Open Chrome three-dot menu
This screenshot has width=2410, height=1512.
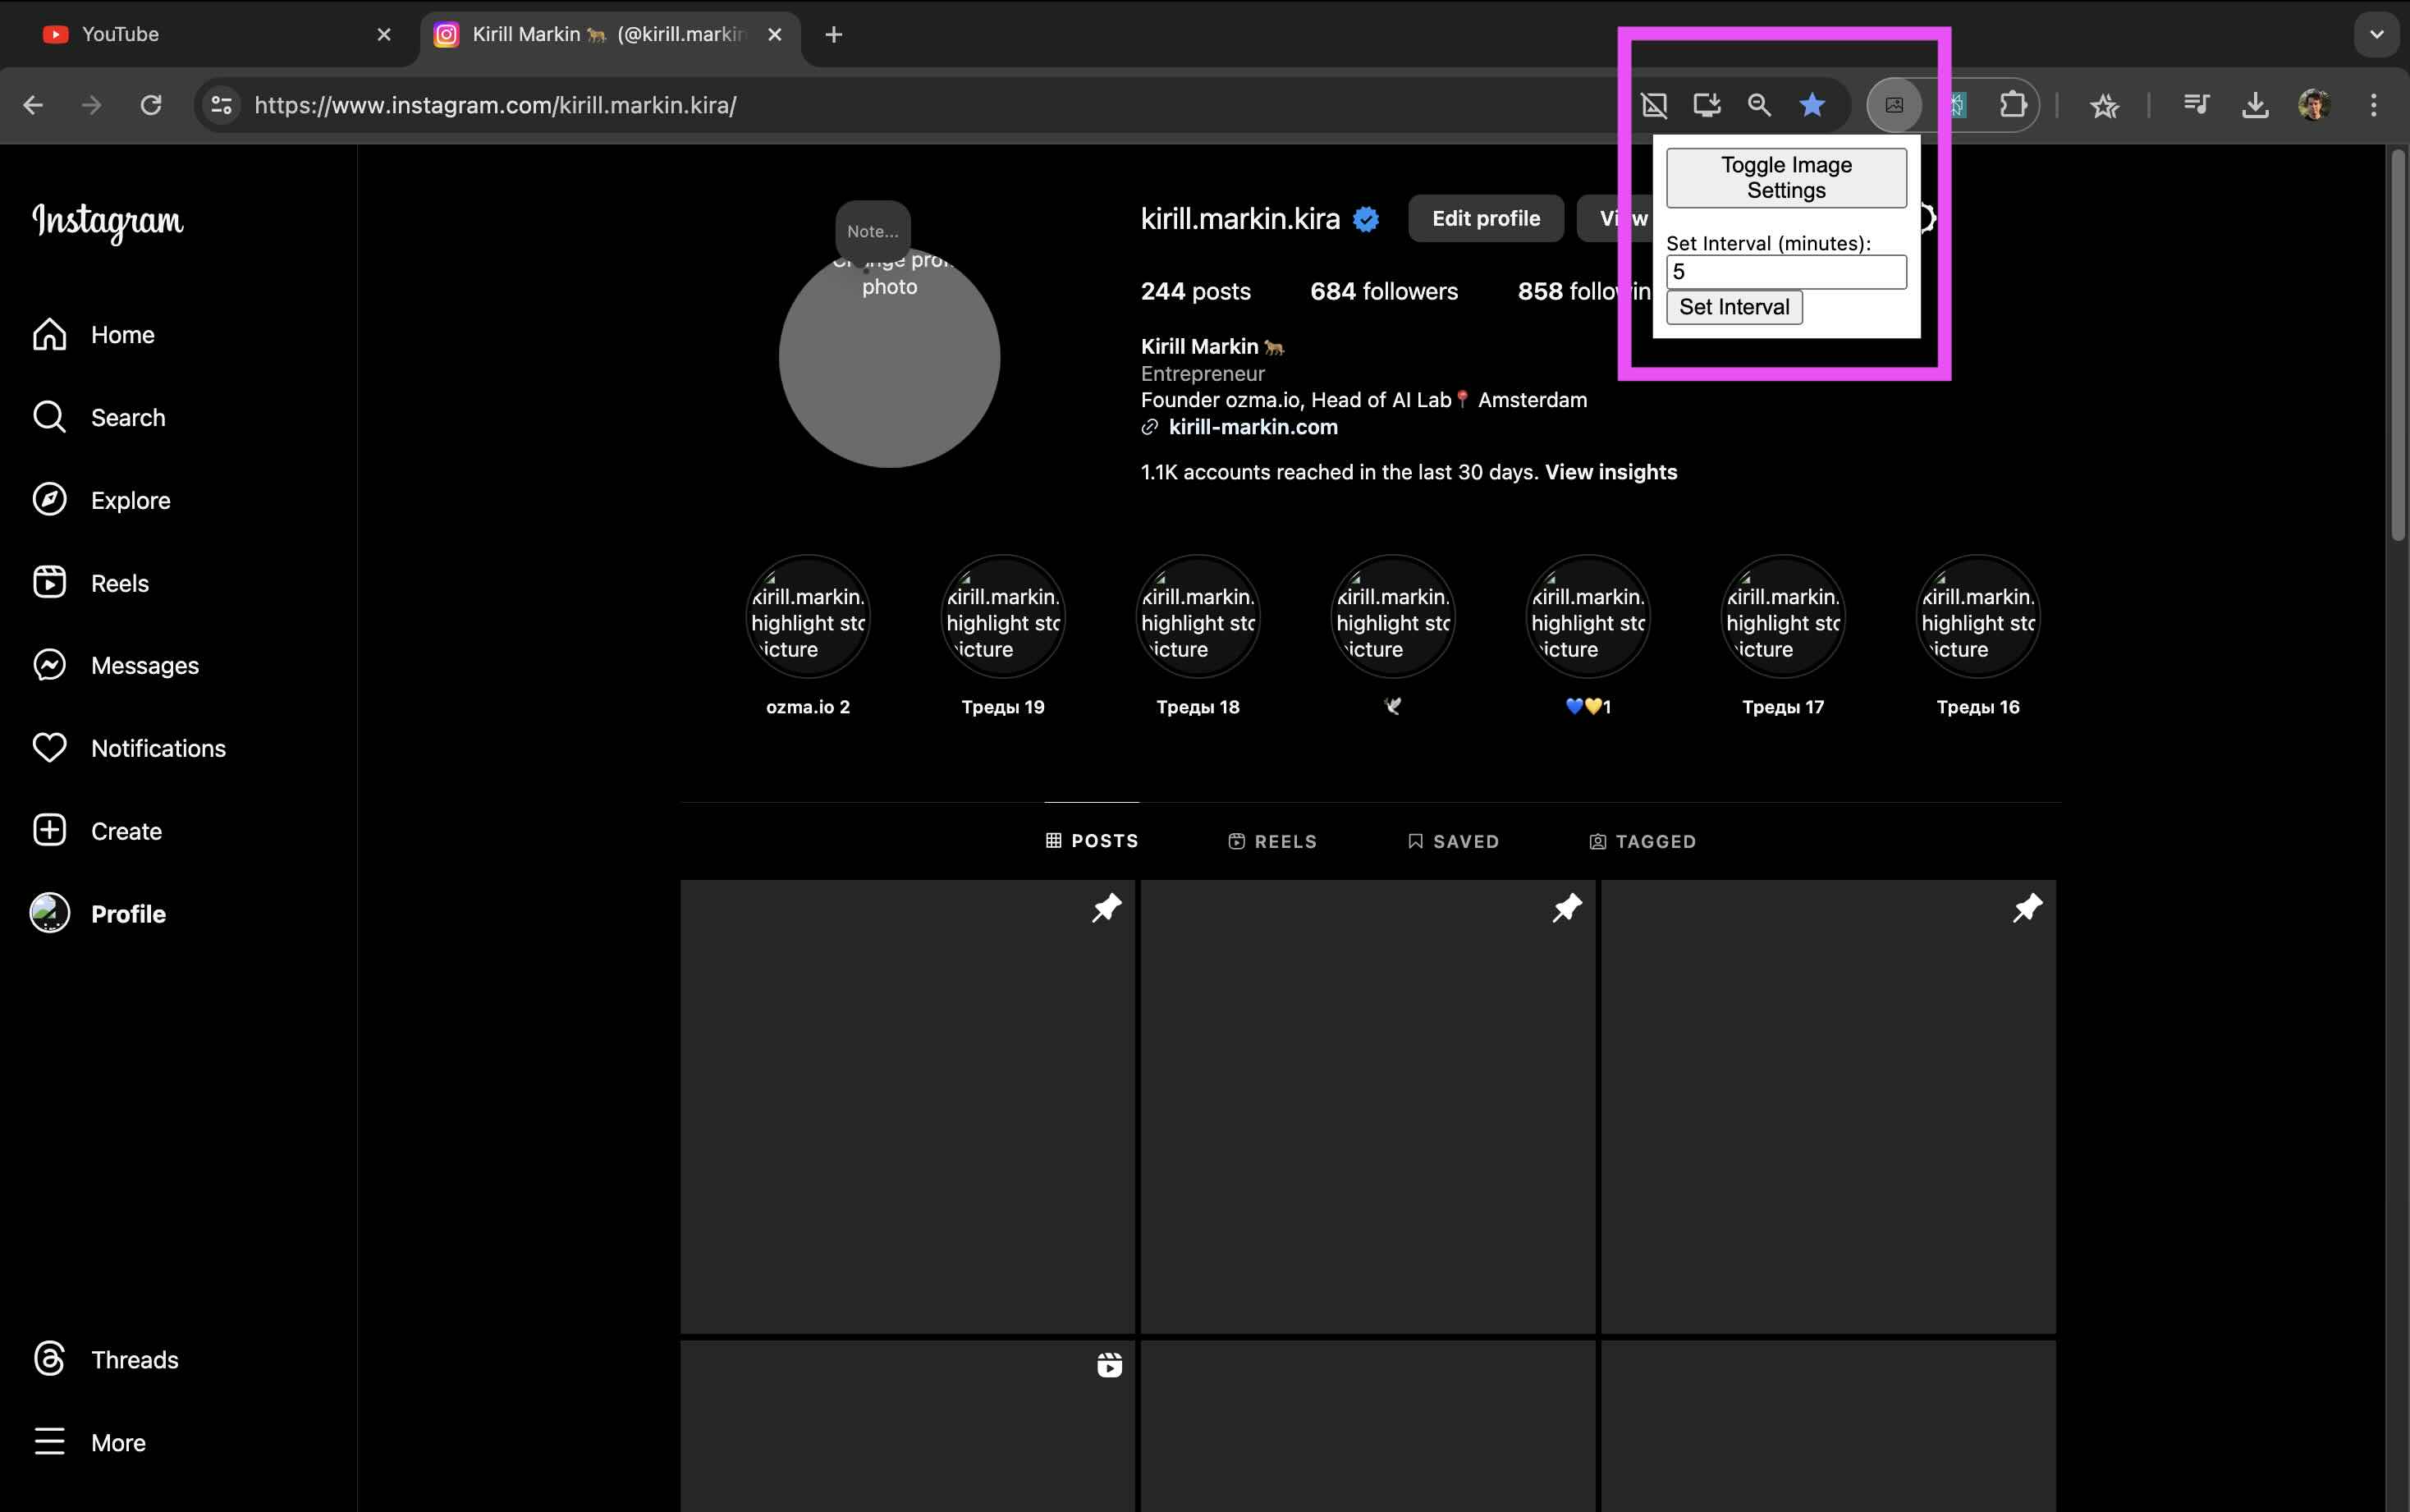coord(2373,105)
